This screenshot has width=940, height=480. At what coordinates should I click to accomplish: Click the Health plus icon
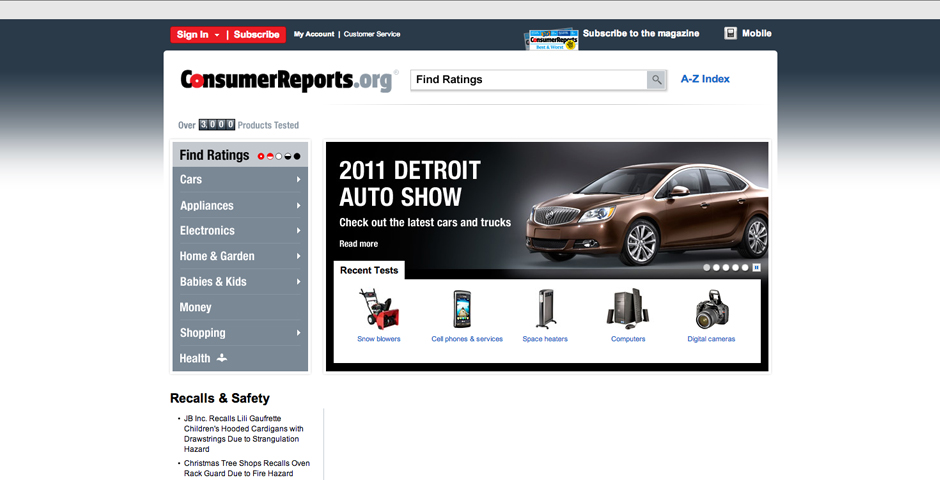[222, 358]
